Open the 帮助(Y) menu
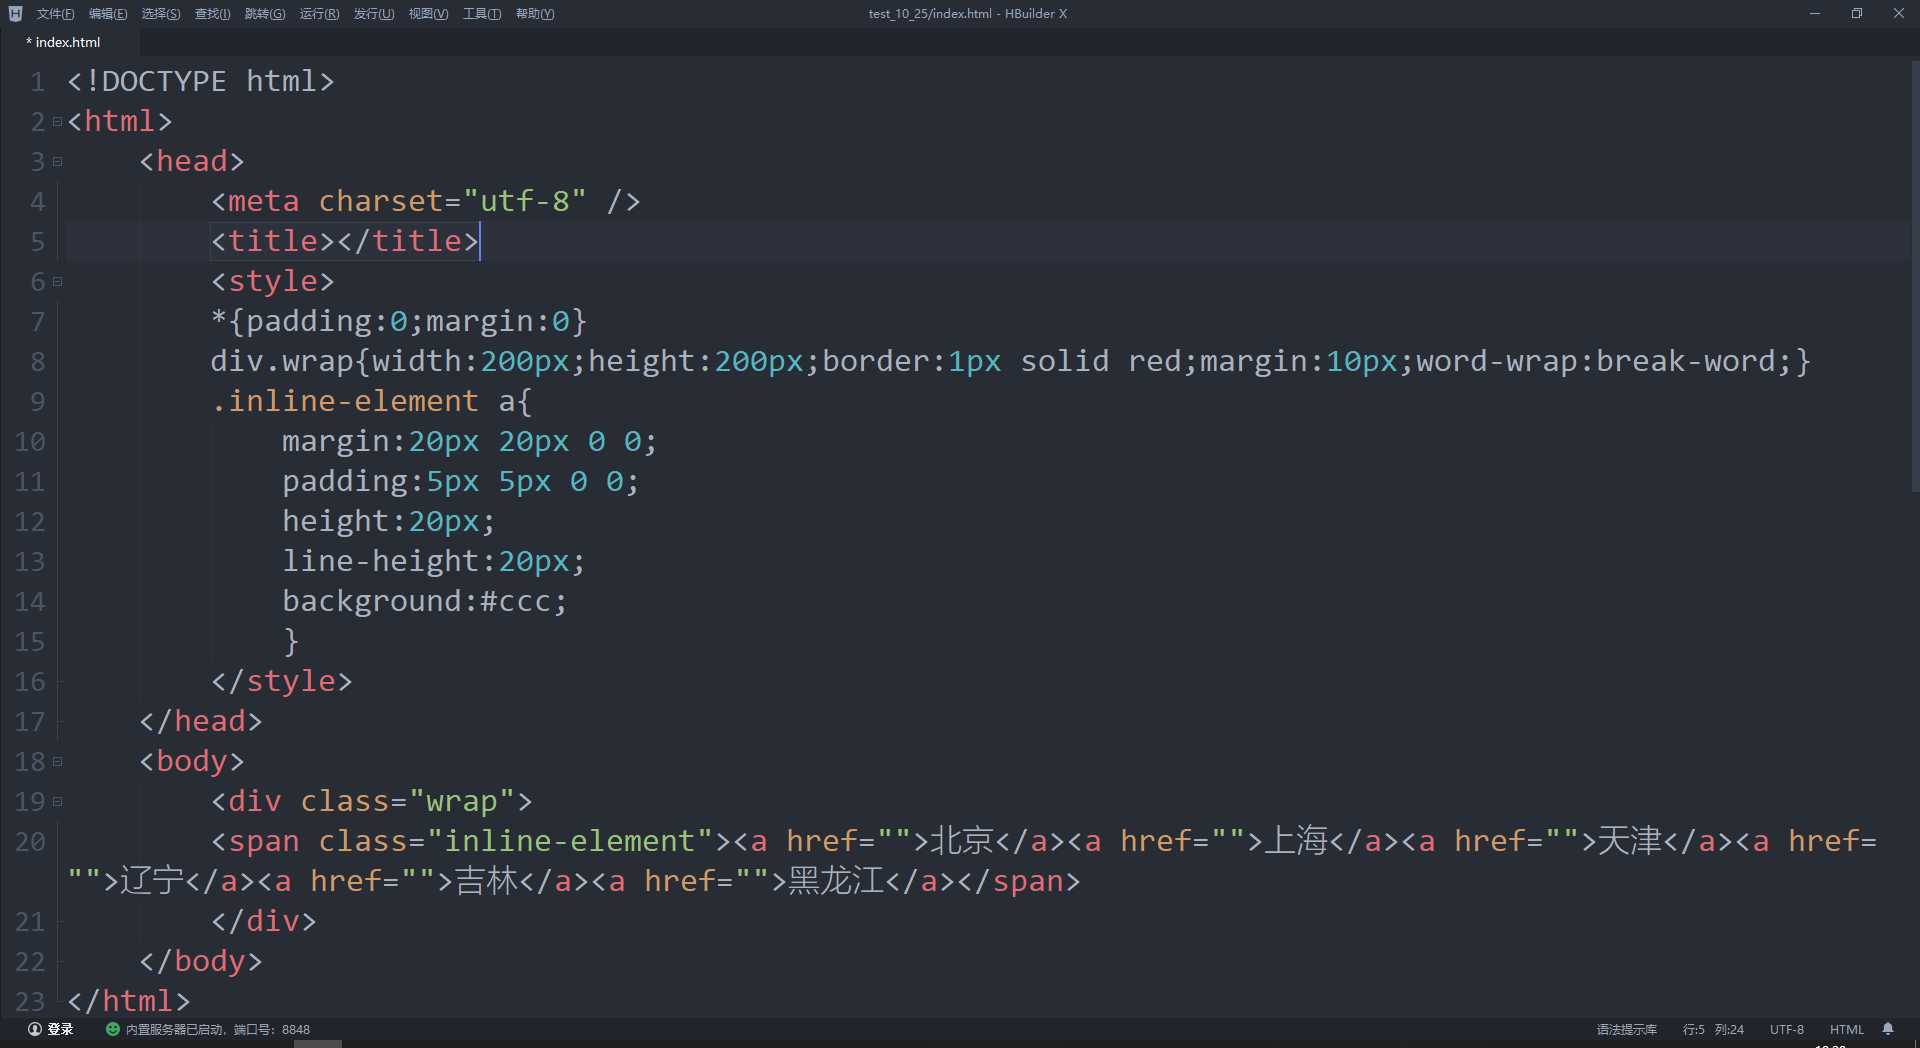The height and width of the screenshot is (1048, 1920). 535,14
